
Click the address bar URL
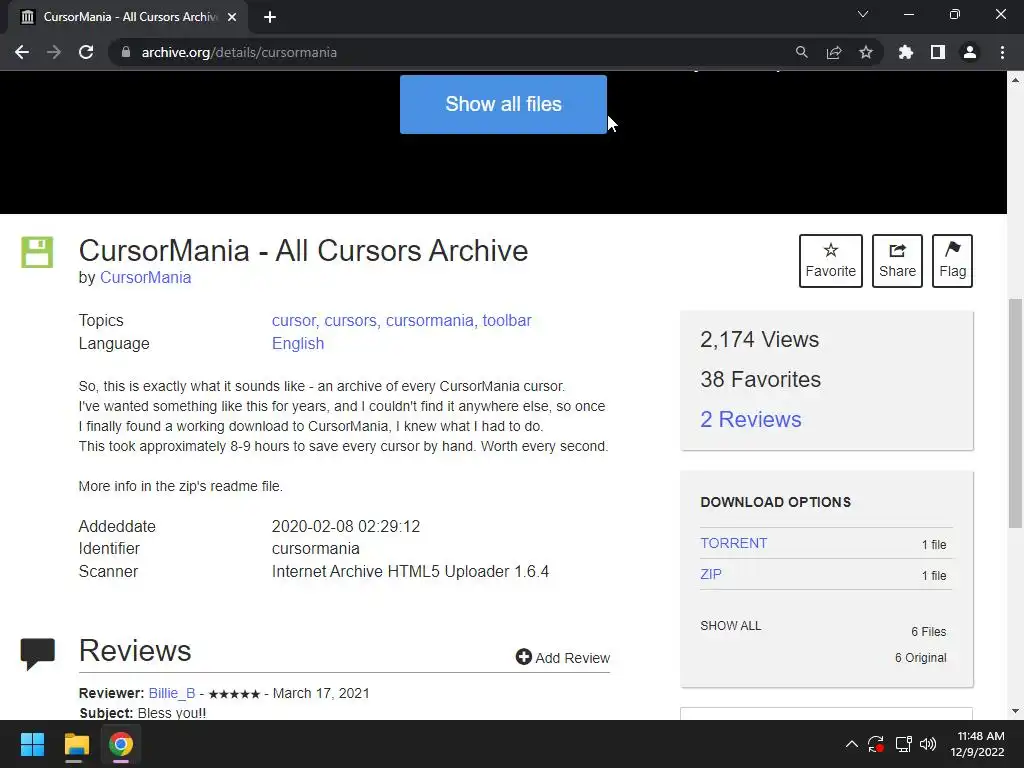(x=239, y=52)
